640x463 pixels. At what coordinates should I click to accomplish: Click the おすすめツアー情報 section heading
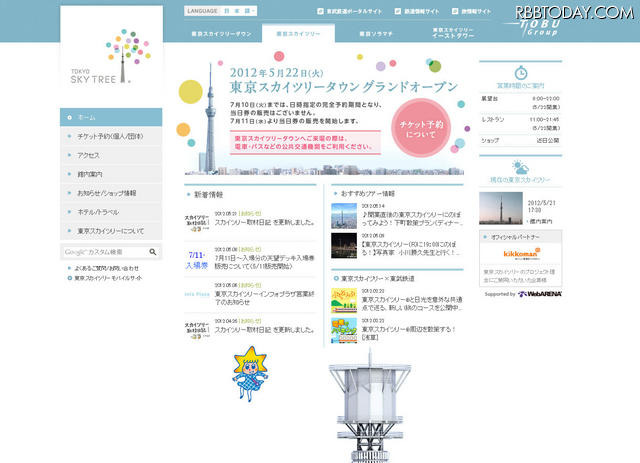[368, 194]
